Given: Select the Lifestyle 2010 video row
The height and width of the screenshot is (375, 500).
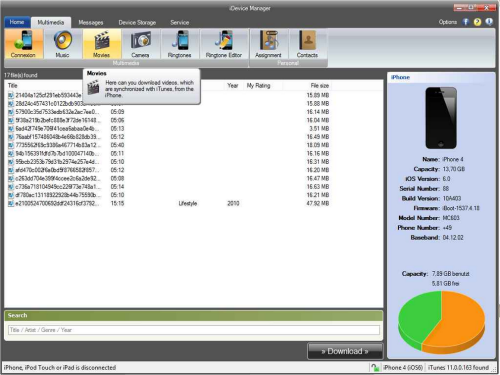Looking at the screenshot, I should [x=169, y=203].
